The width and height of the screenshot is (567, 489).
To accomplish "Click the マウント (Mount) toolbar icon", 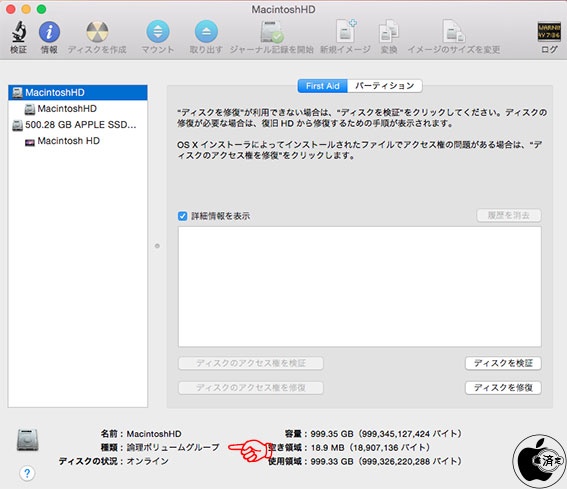I will tap(158, 32).
